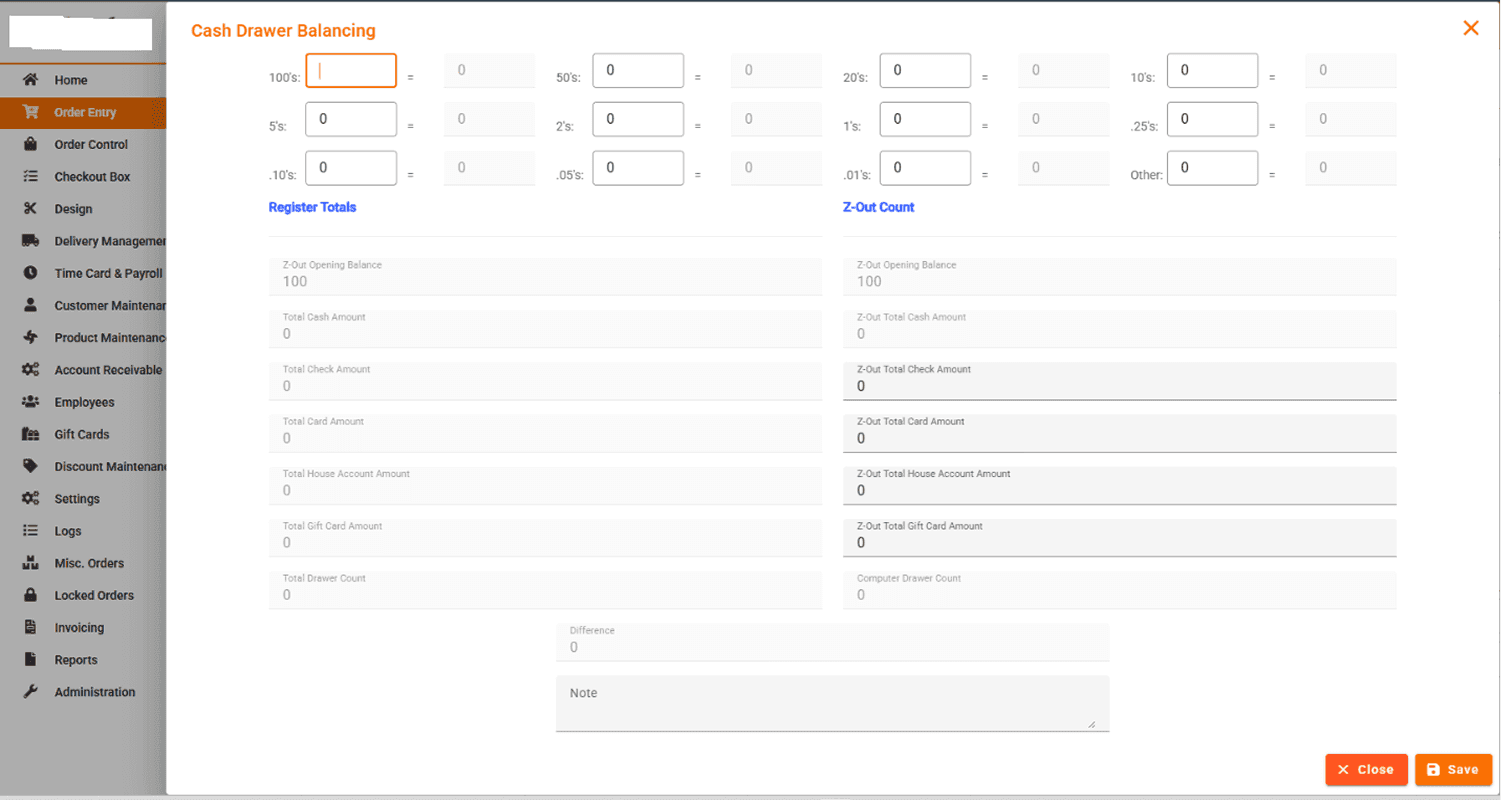Click the Time Card & Payroll clock icon
The width and height of the screenshot is (1501, 800).
31,273
